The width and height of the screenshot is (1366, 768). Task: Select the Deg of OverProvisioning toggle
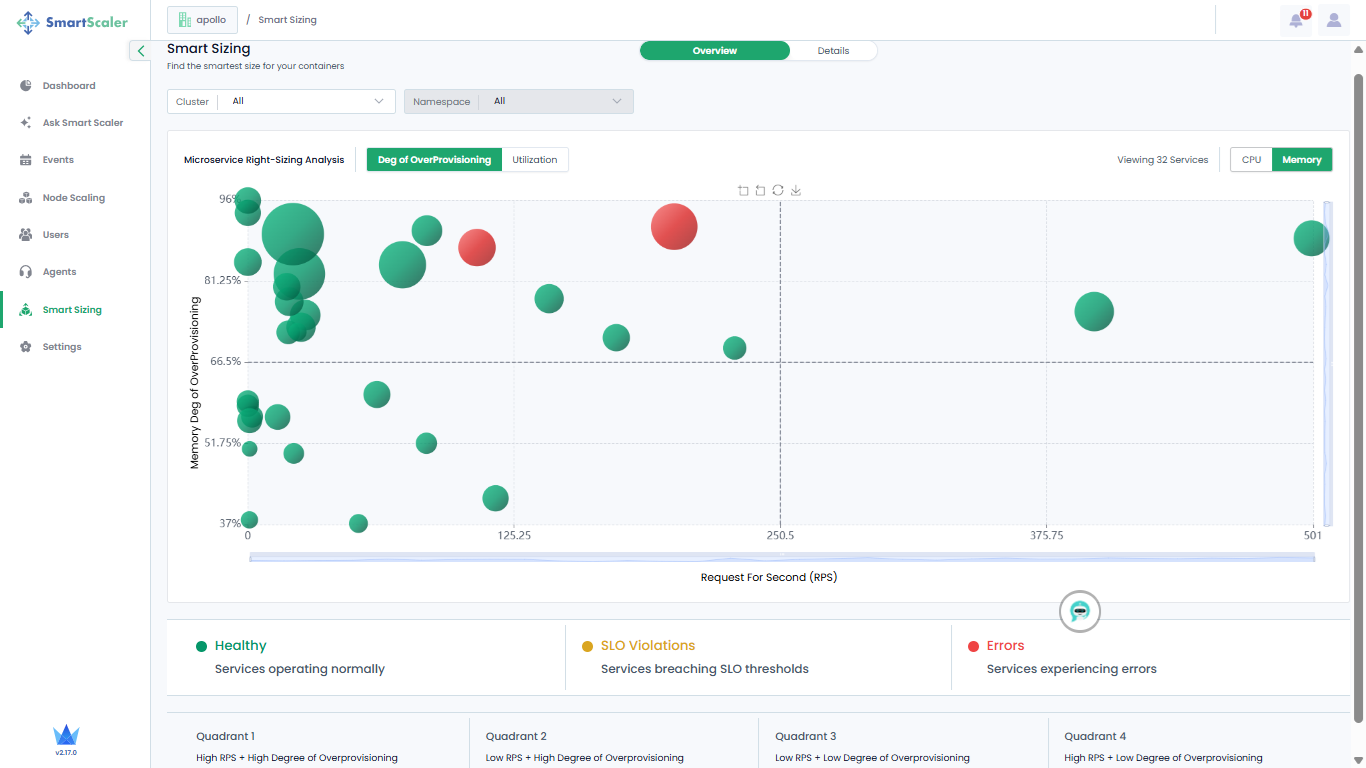434,160
